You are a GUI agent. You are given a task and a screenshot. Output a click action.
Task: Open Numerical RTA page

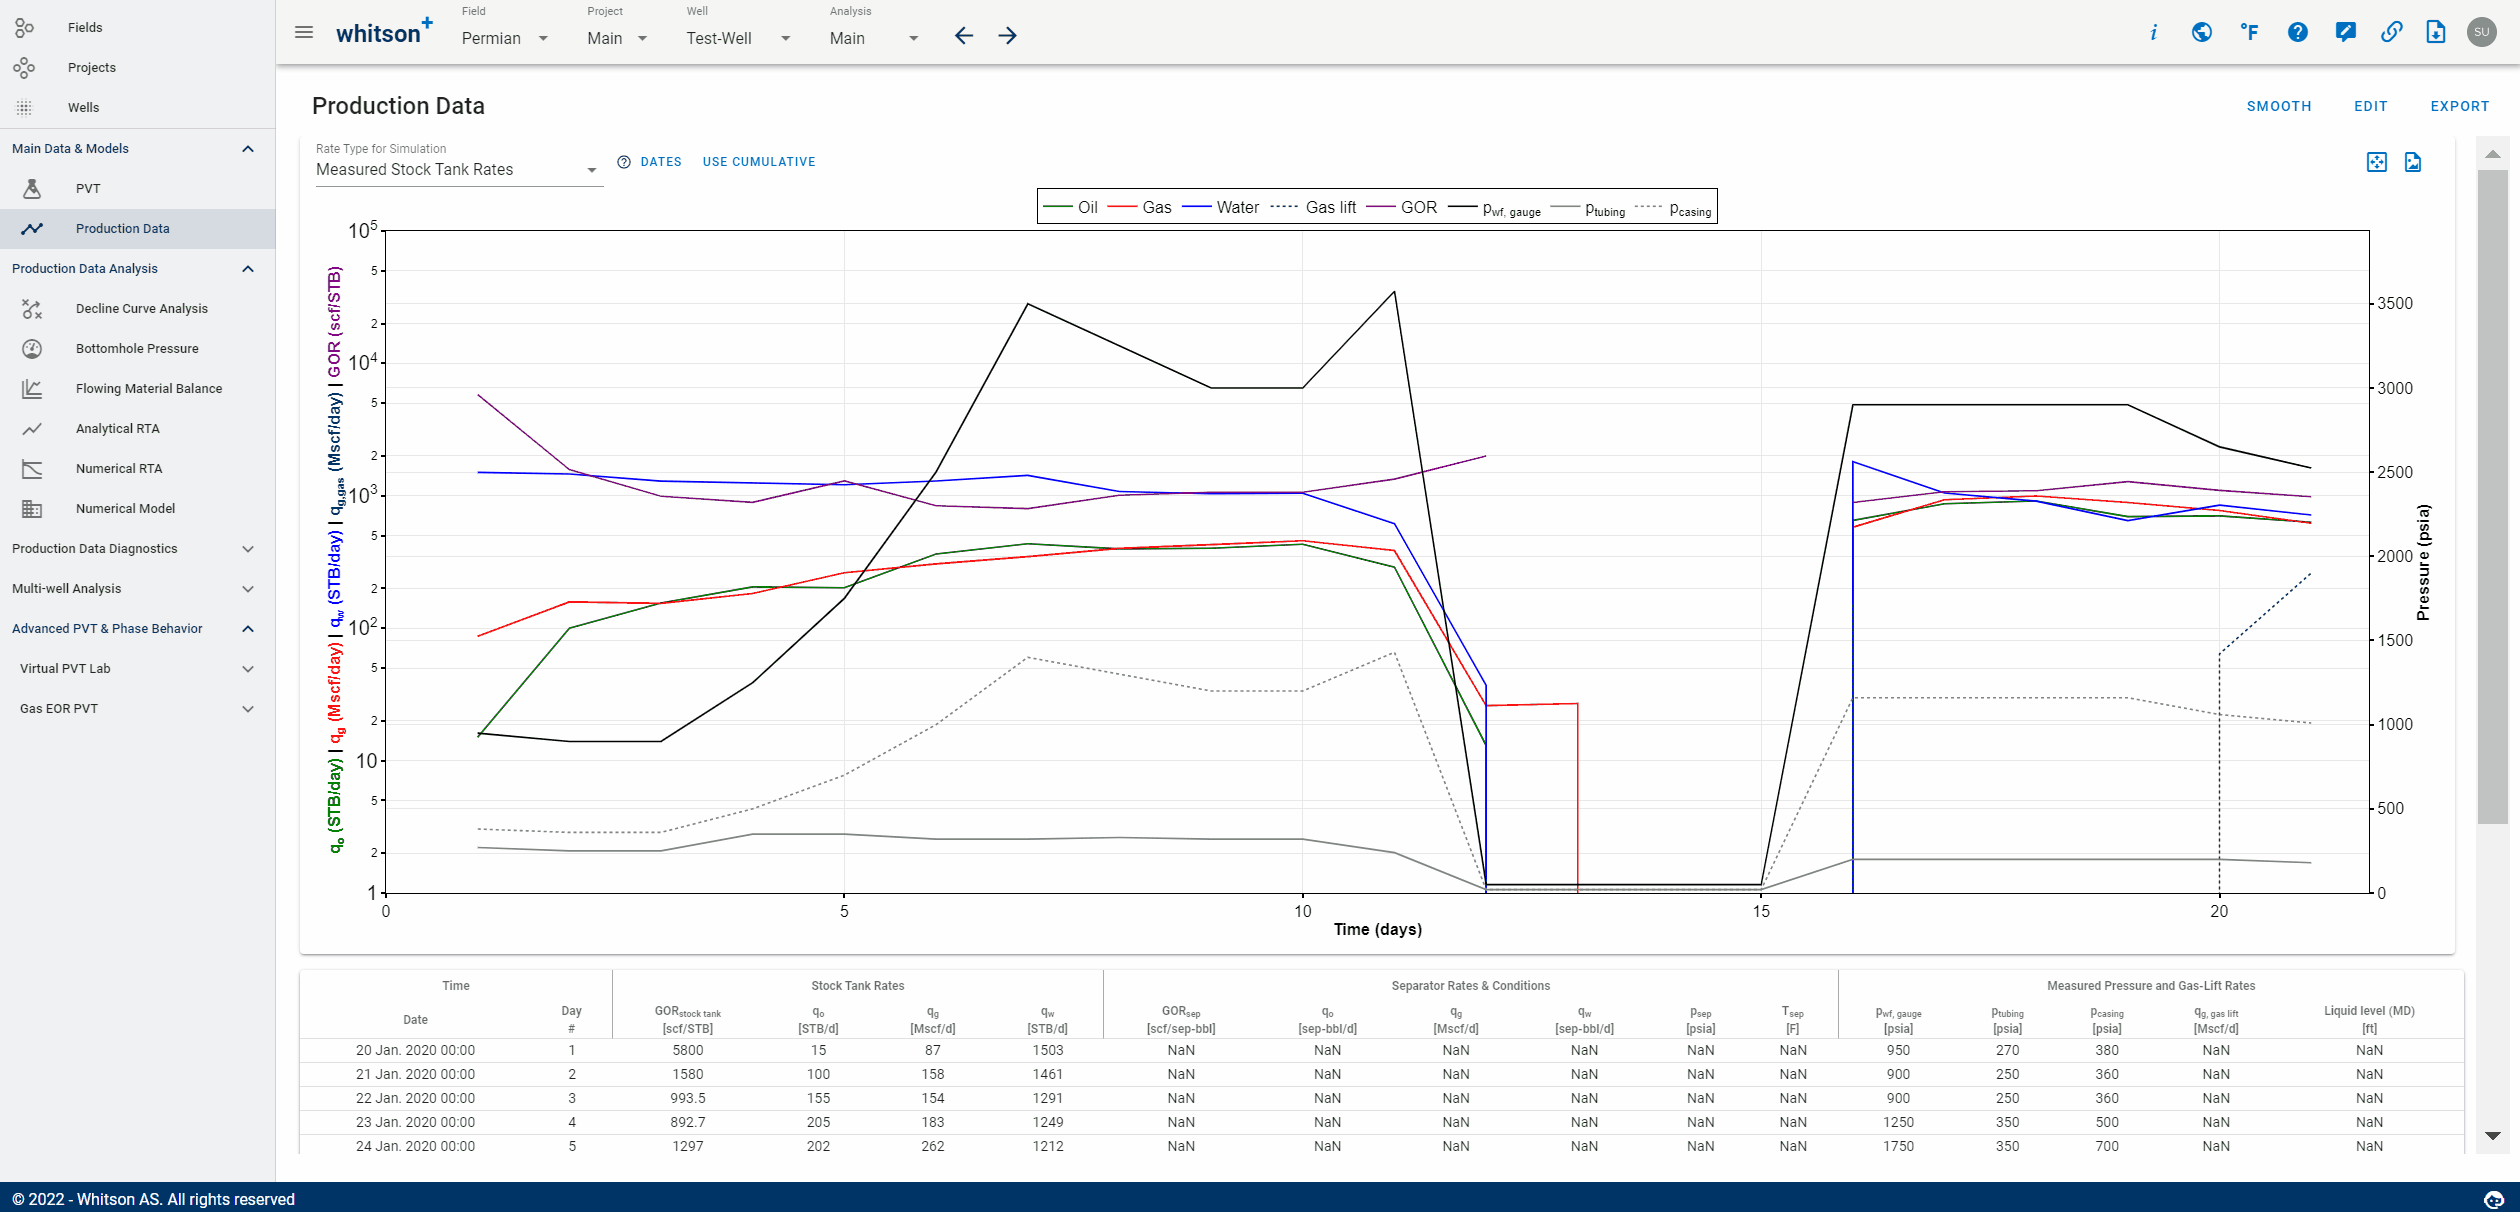click(138, 469)
